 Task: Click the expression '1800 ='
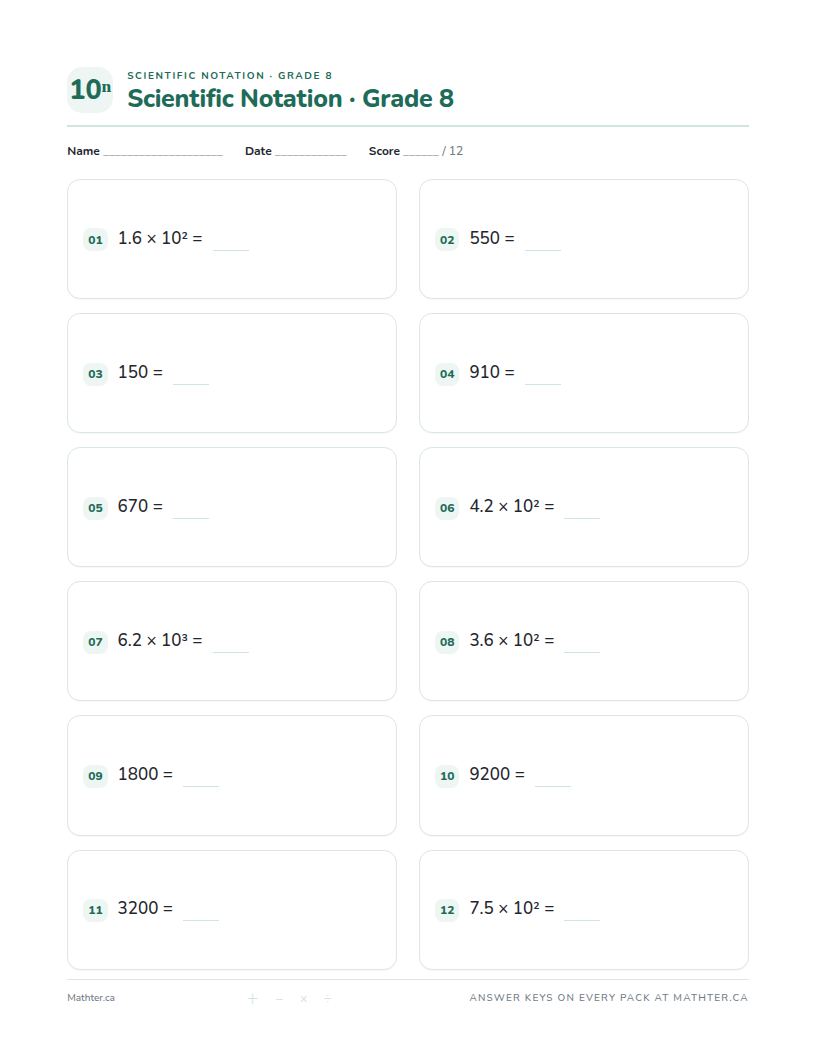point(145,774)
